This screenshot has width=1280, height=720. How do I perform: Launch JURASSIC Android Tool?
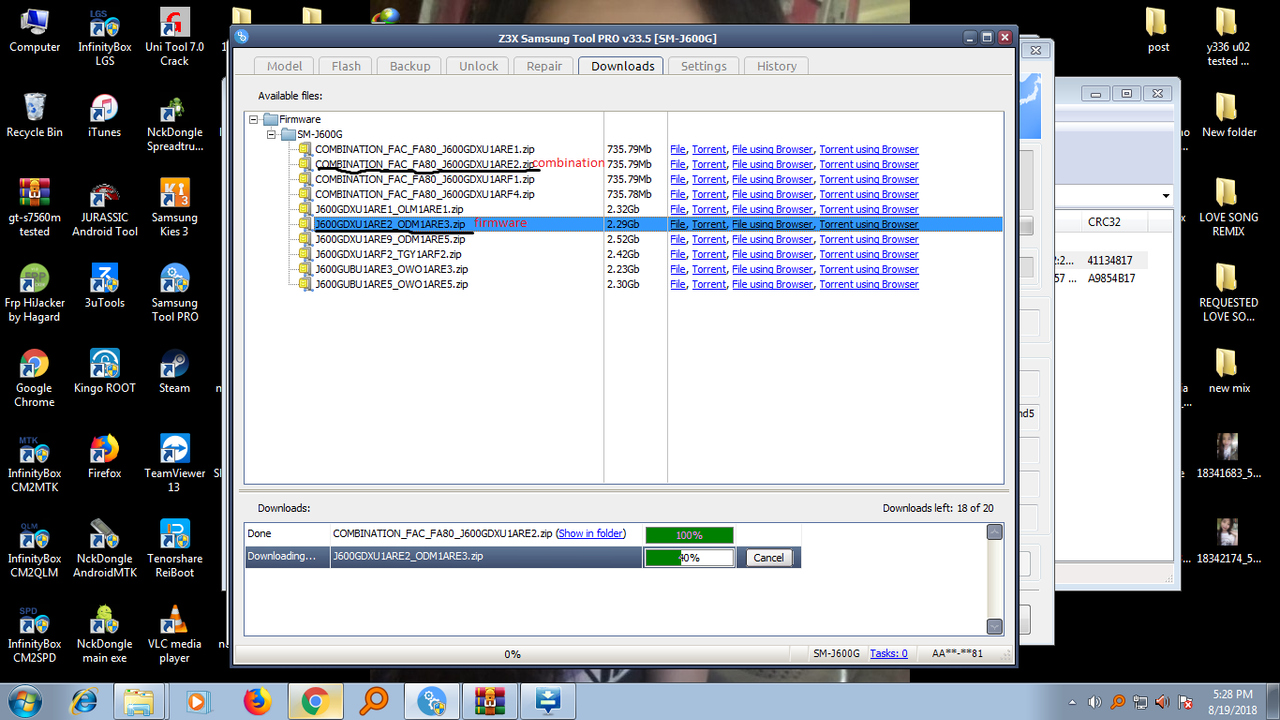104,208
